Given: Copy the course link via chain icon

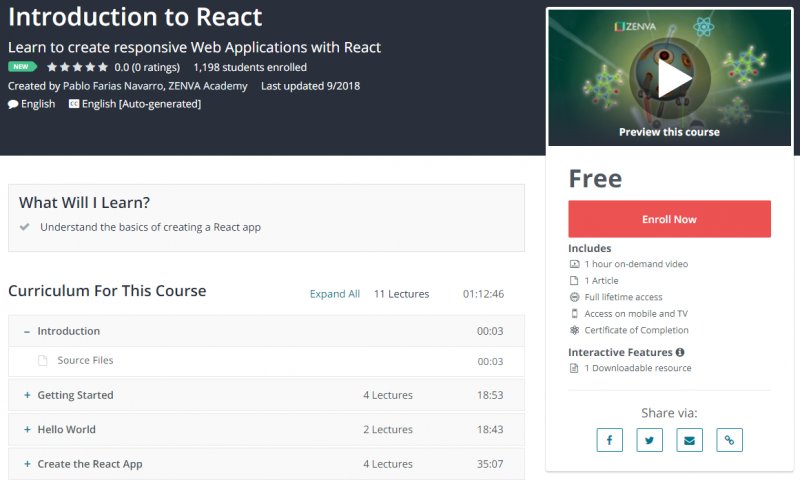Looking at the screenshot, I should [x=730, y=440].
